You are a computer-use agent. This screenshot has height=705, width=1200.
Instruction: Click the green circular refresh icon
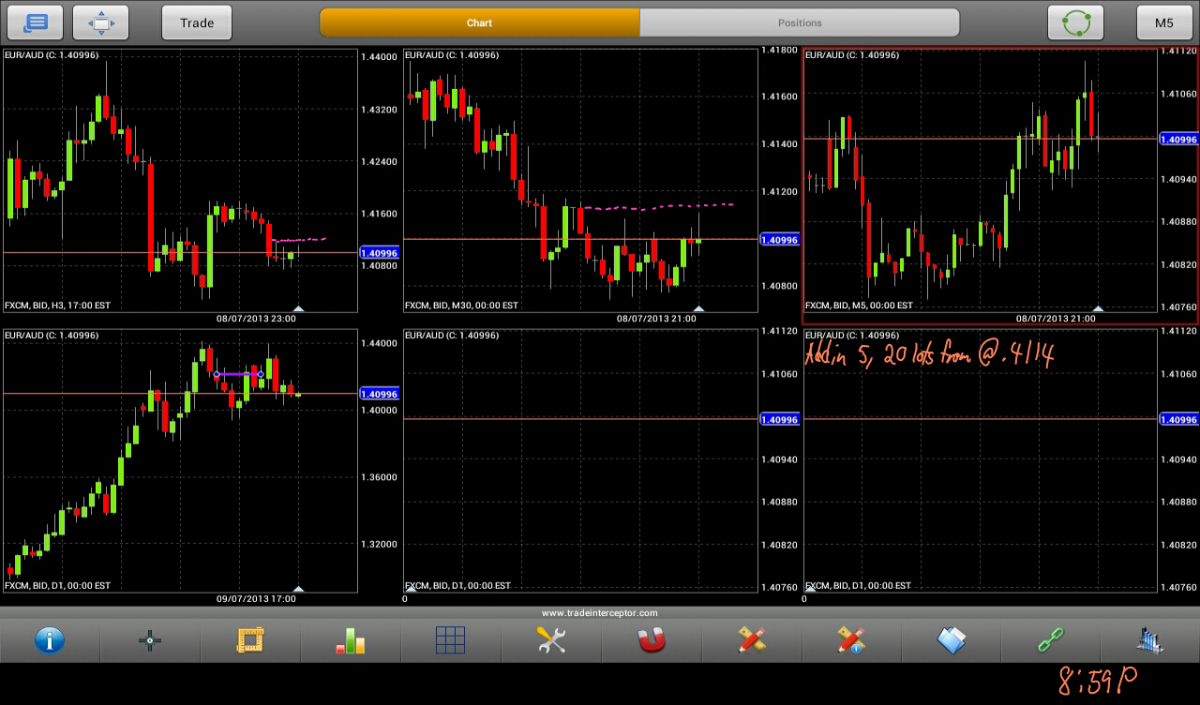click(1075, 22)
